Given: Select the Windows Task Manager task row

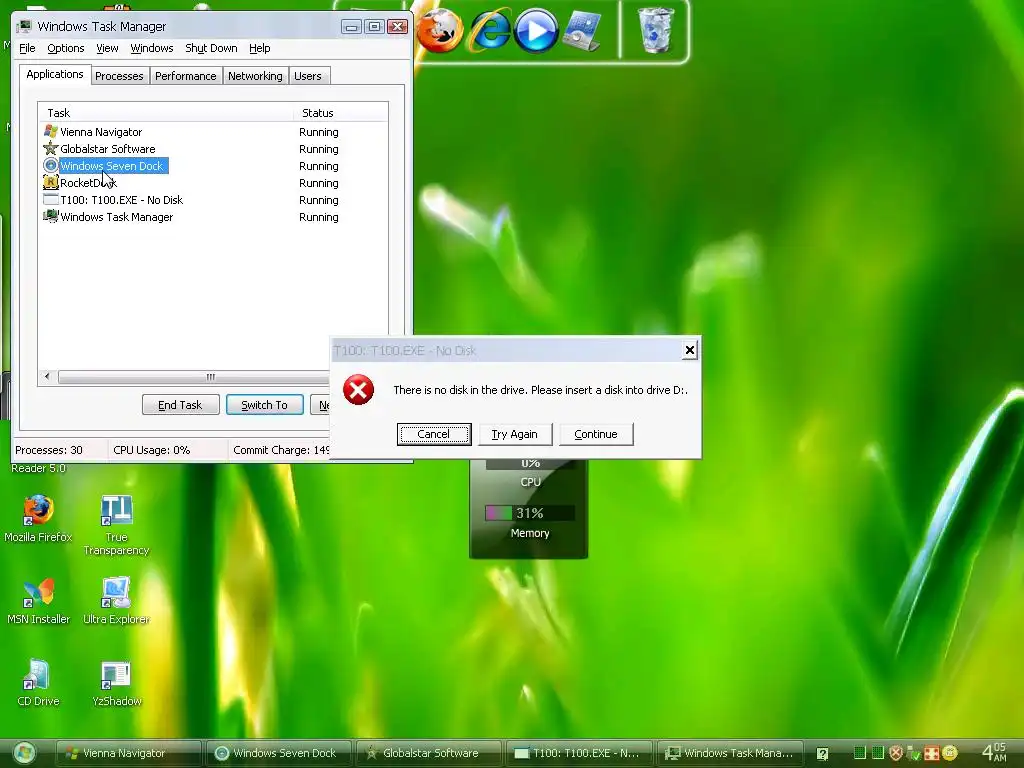Looking at the screenshot, I should pyautogui.click(x=213, y=217).
